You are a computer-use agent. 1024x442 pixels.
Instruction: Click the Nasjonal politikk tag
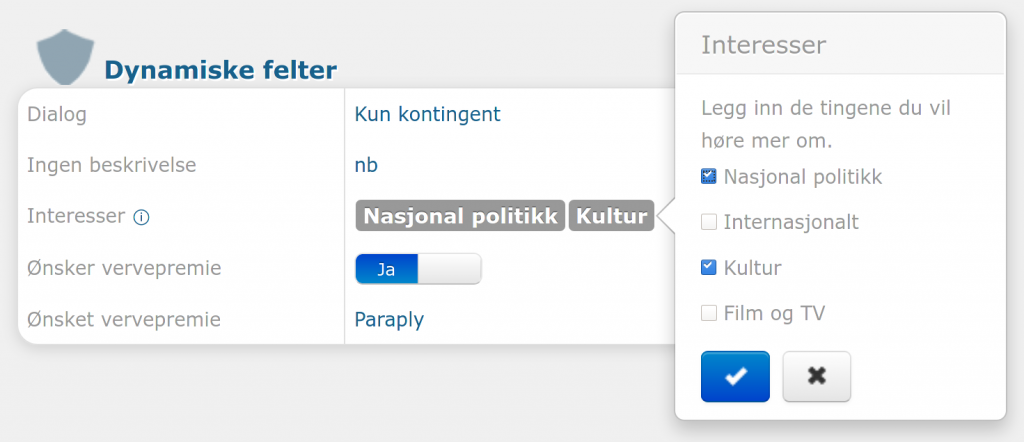coord(460,216)
